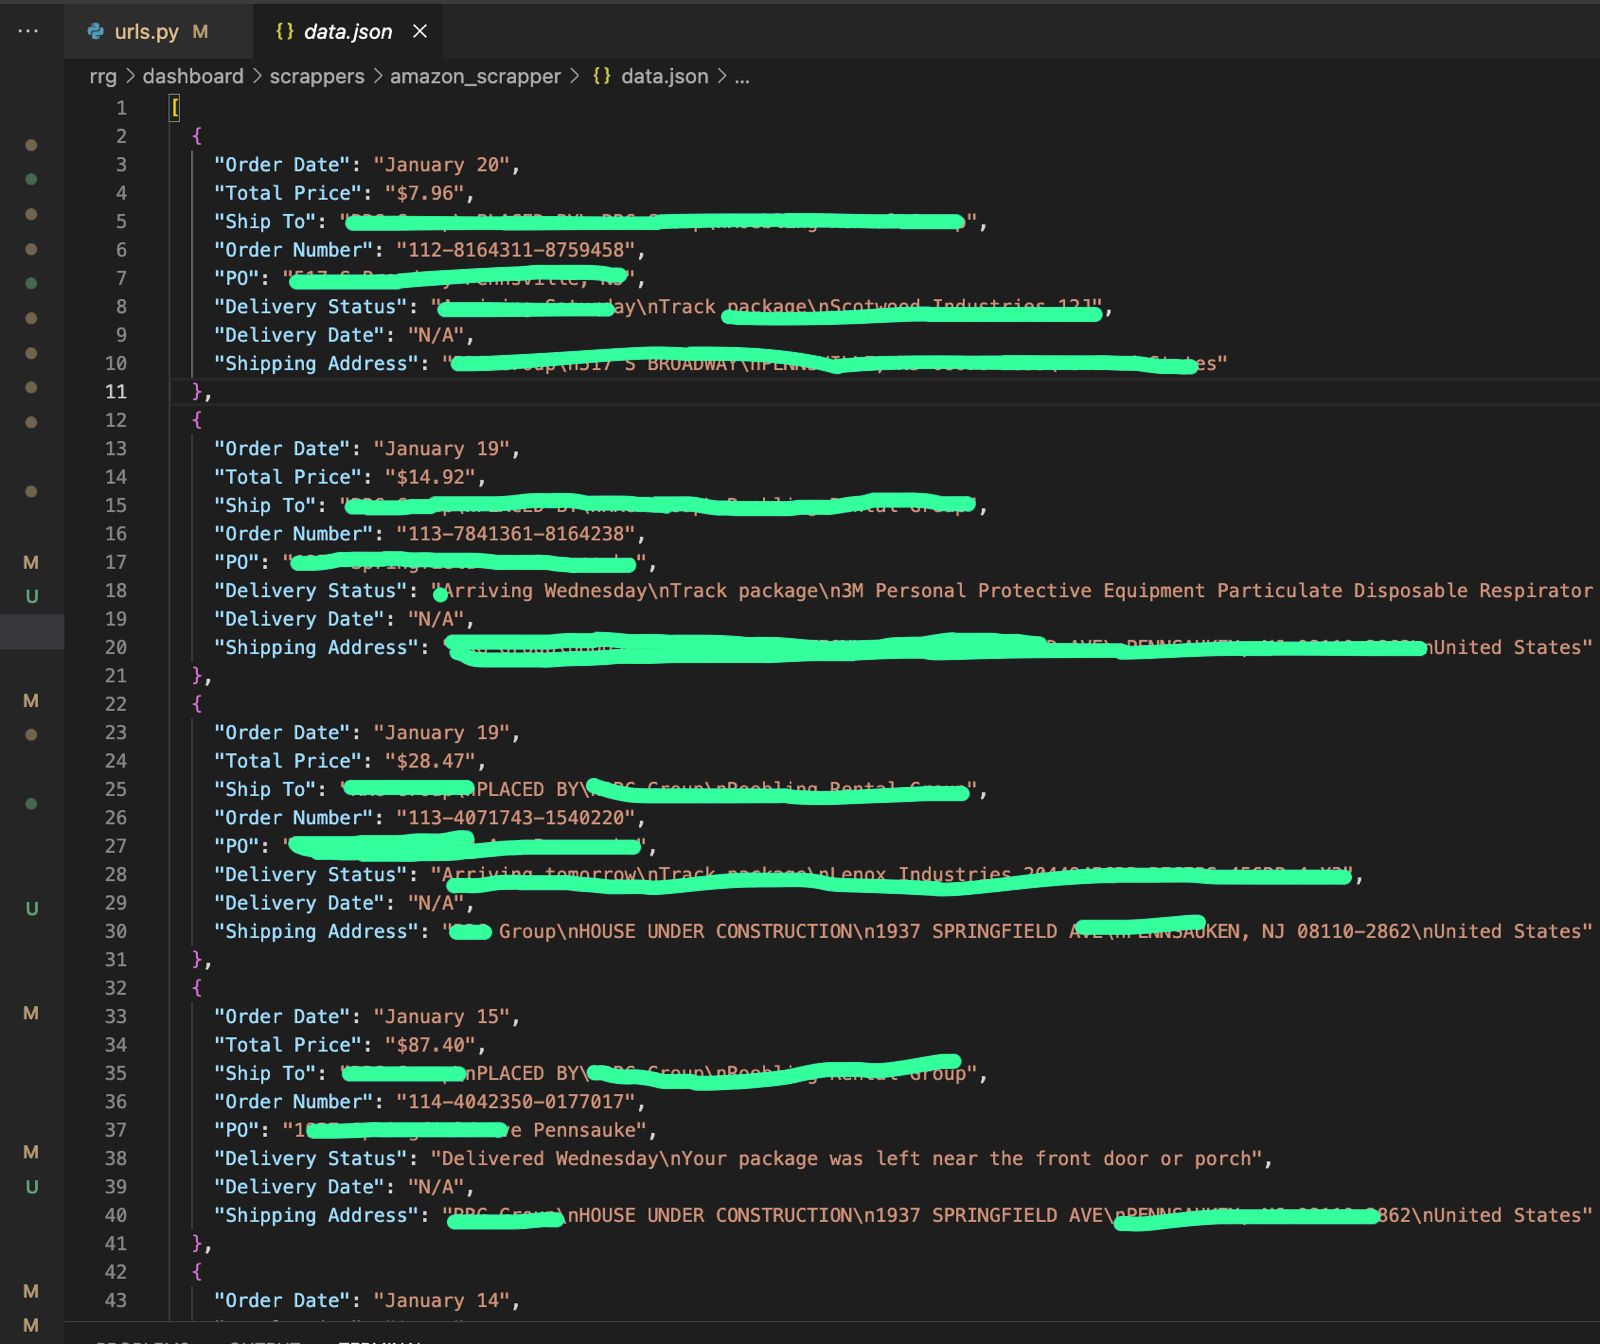1600x1344 pixels.
Task: Open the rrg breadcrumb folder
Action: pyautogui.click(x=103, y=76)
